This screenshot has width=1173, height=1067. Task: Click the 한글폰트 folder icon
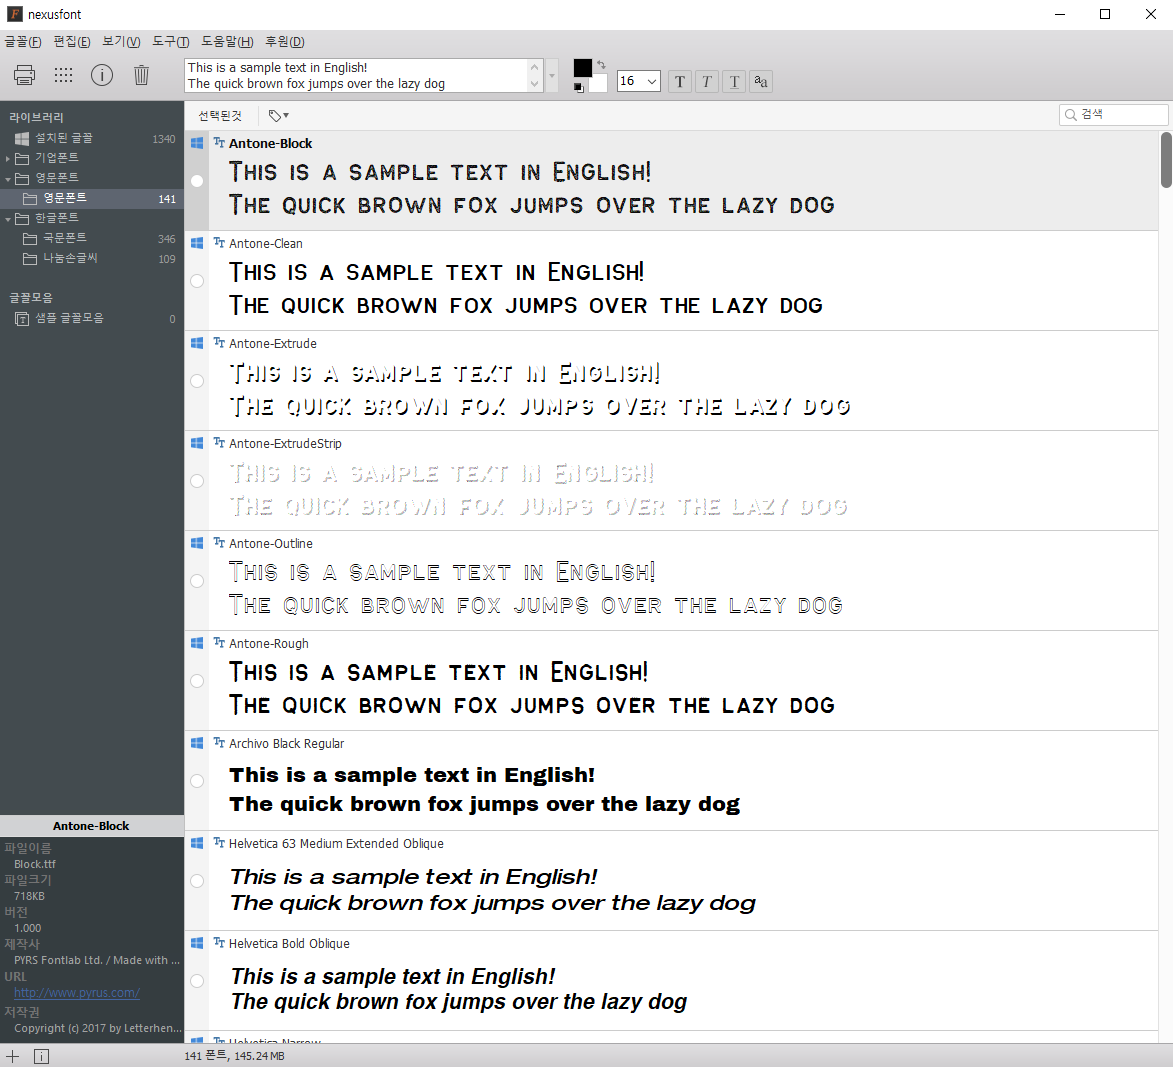[x=22, y=218]
